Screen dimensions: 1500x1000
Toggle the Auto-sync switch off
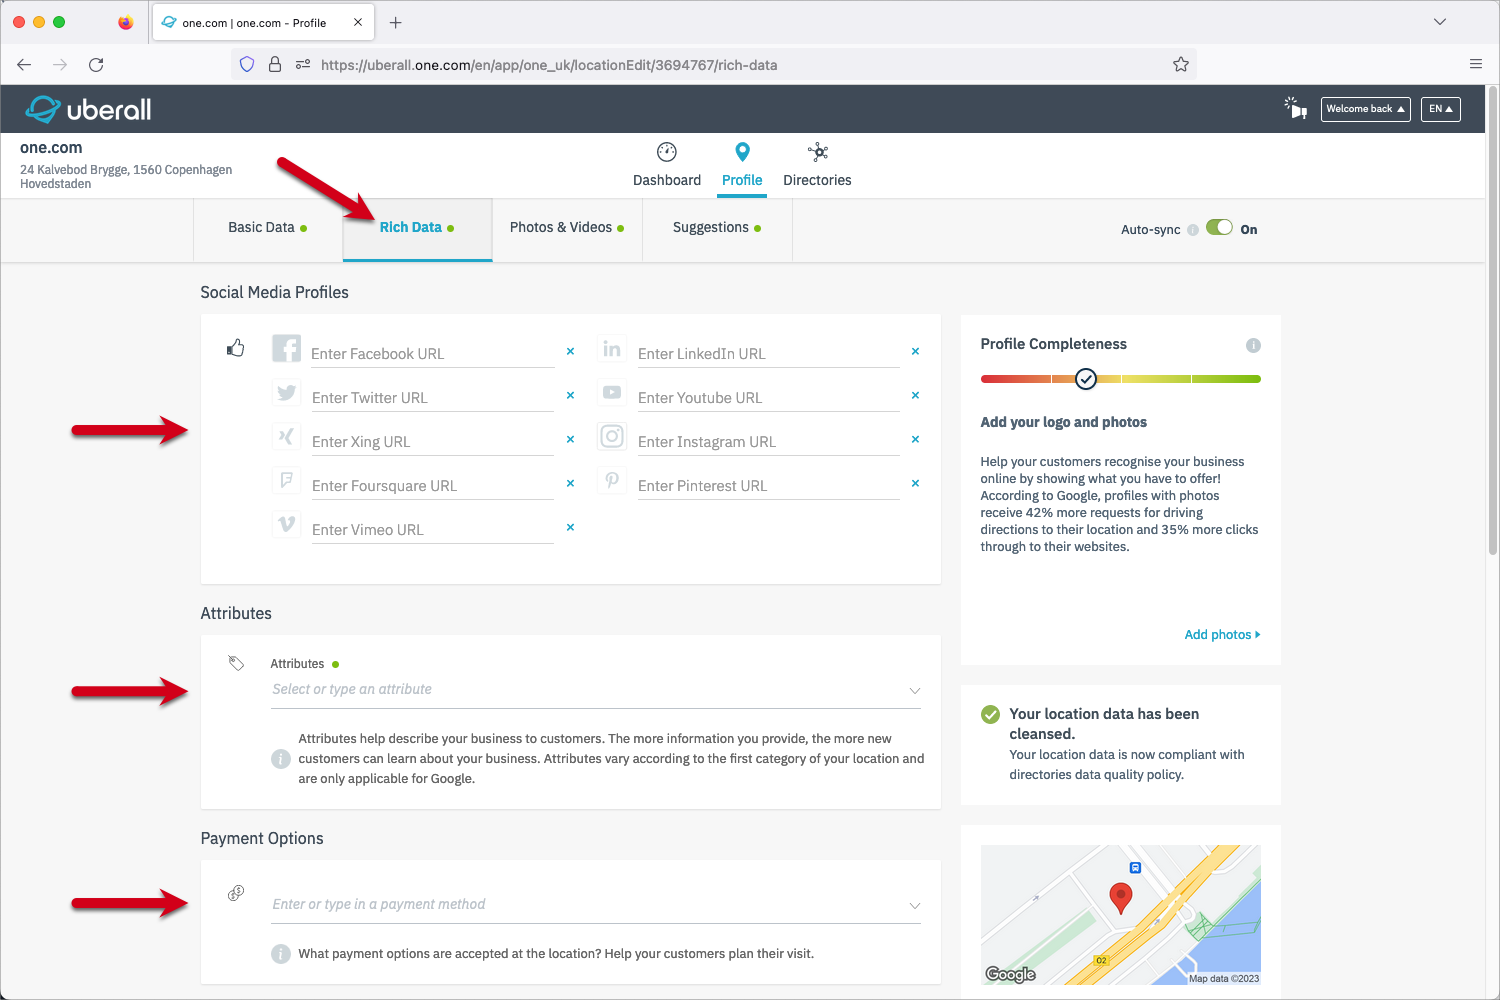(1219, 228)
